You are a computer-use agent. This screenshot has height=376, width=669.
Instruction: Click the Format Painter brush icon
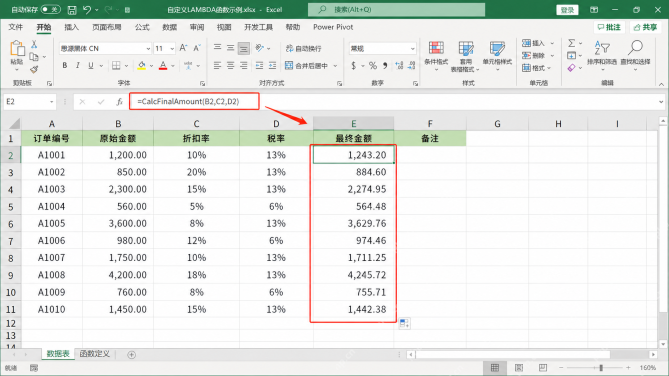(34, 69)
